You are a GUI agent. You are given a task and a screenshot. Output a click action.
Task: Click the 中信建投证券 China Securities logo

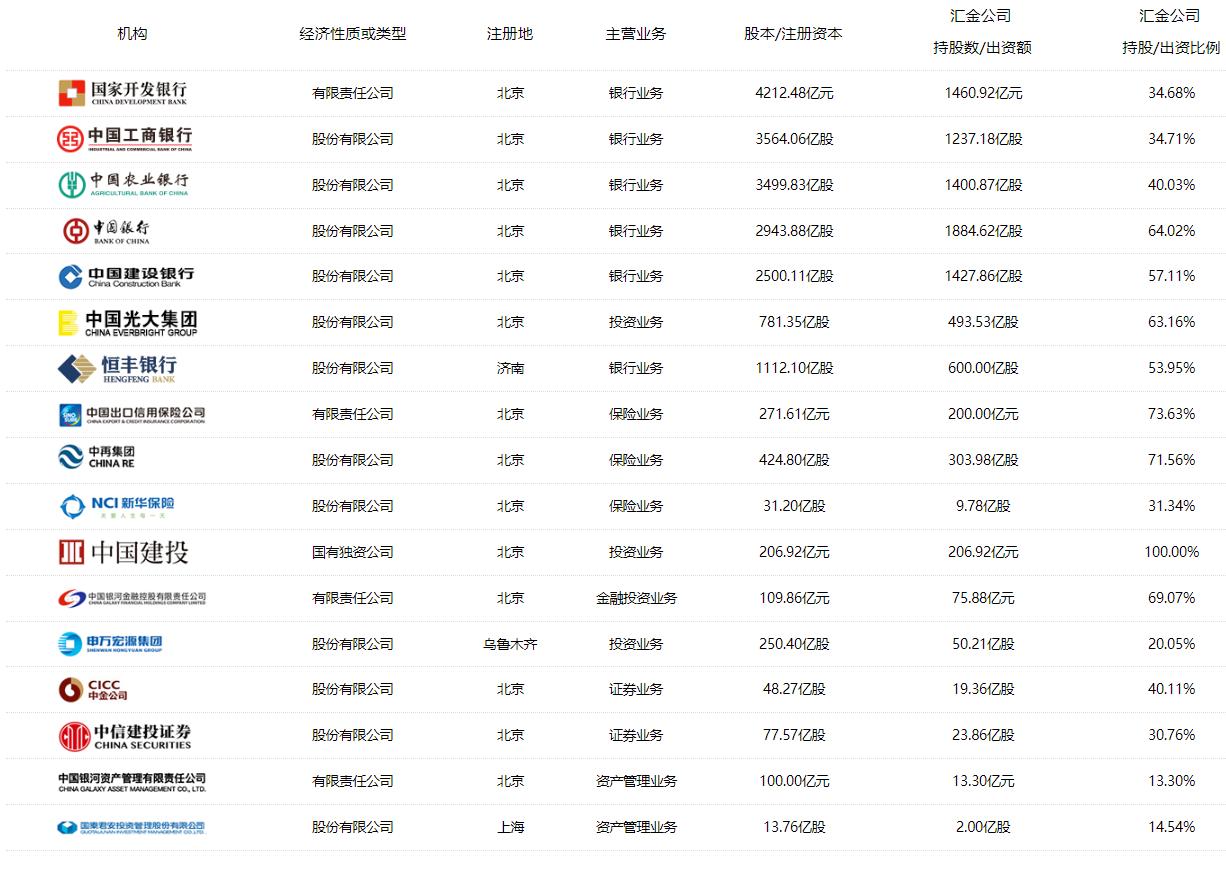tap(123, 735)
